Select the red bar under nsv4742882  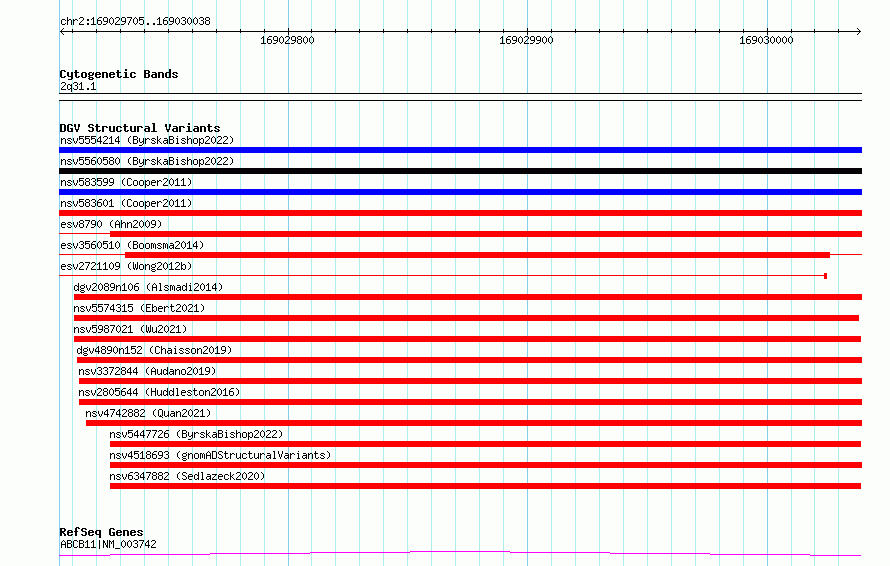pos(474,423)
